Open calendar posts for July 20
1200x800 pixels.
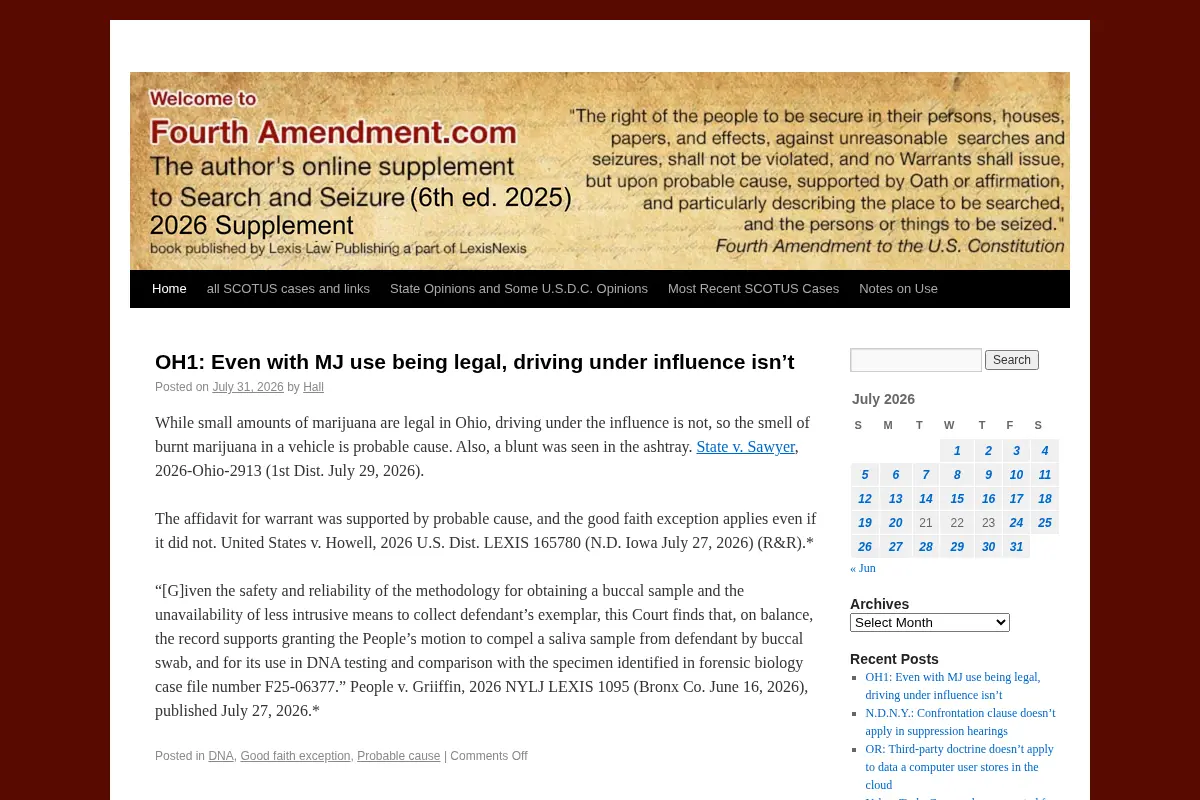click(x=896, y=523)
